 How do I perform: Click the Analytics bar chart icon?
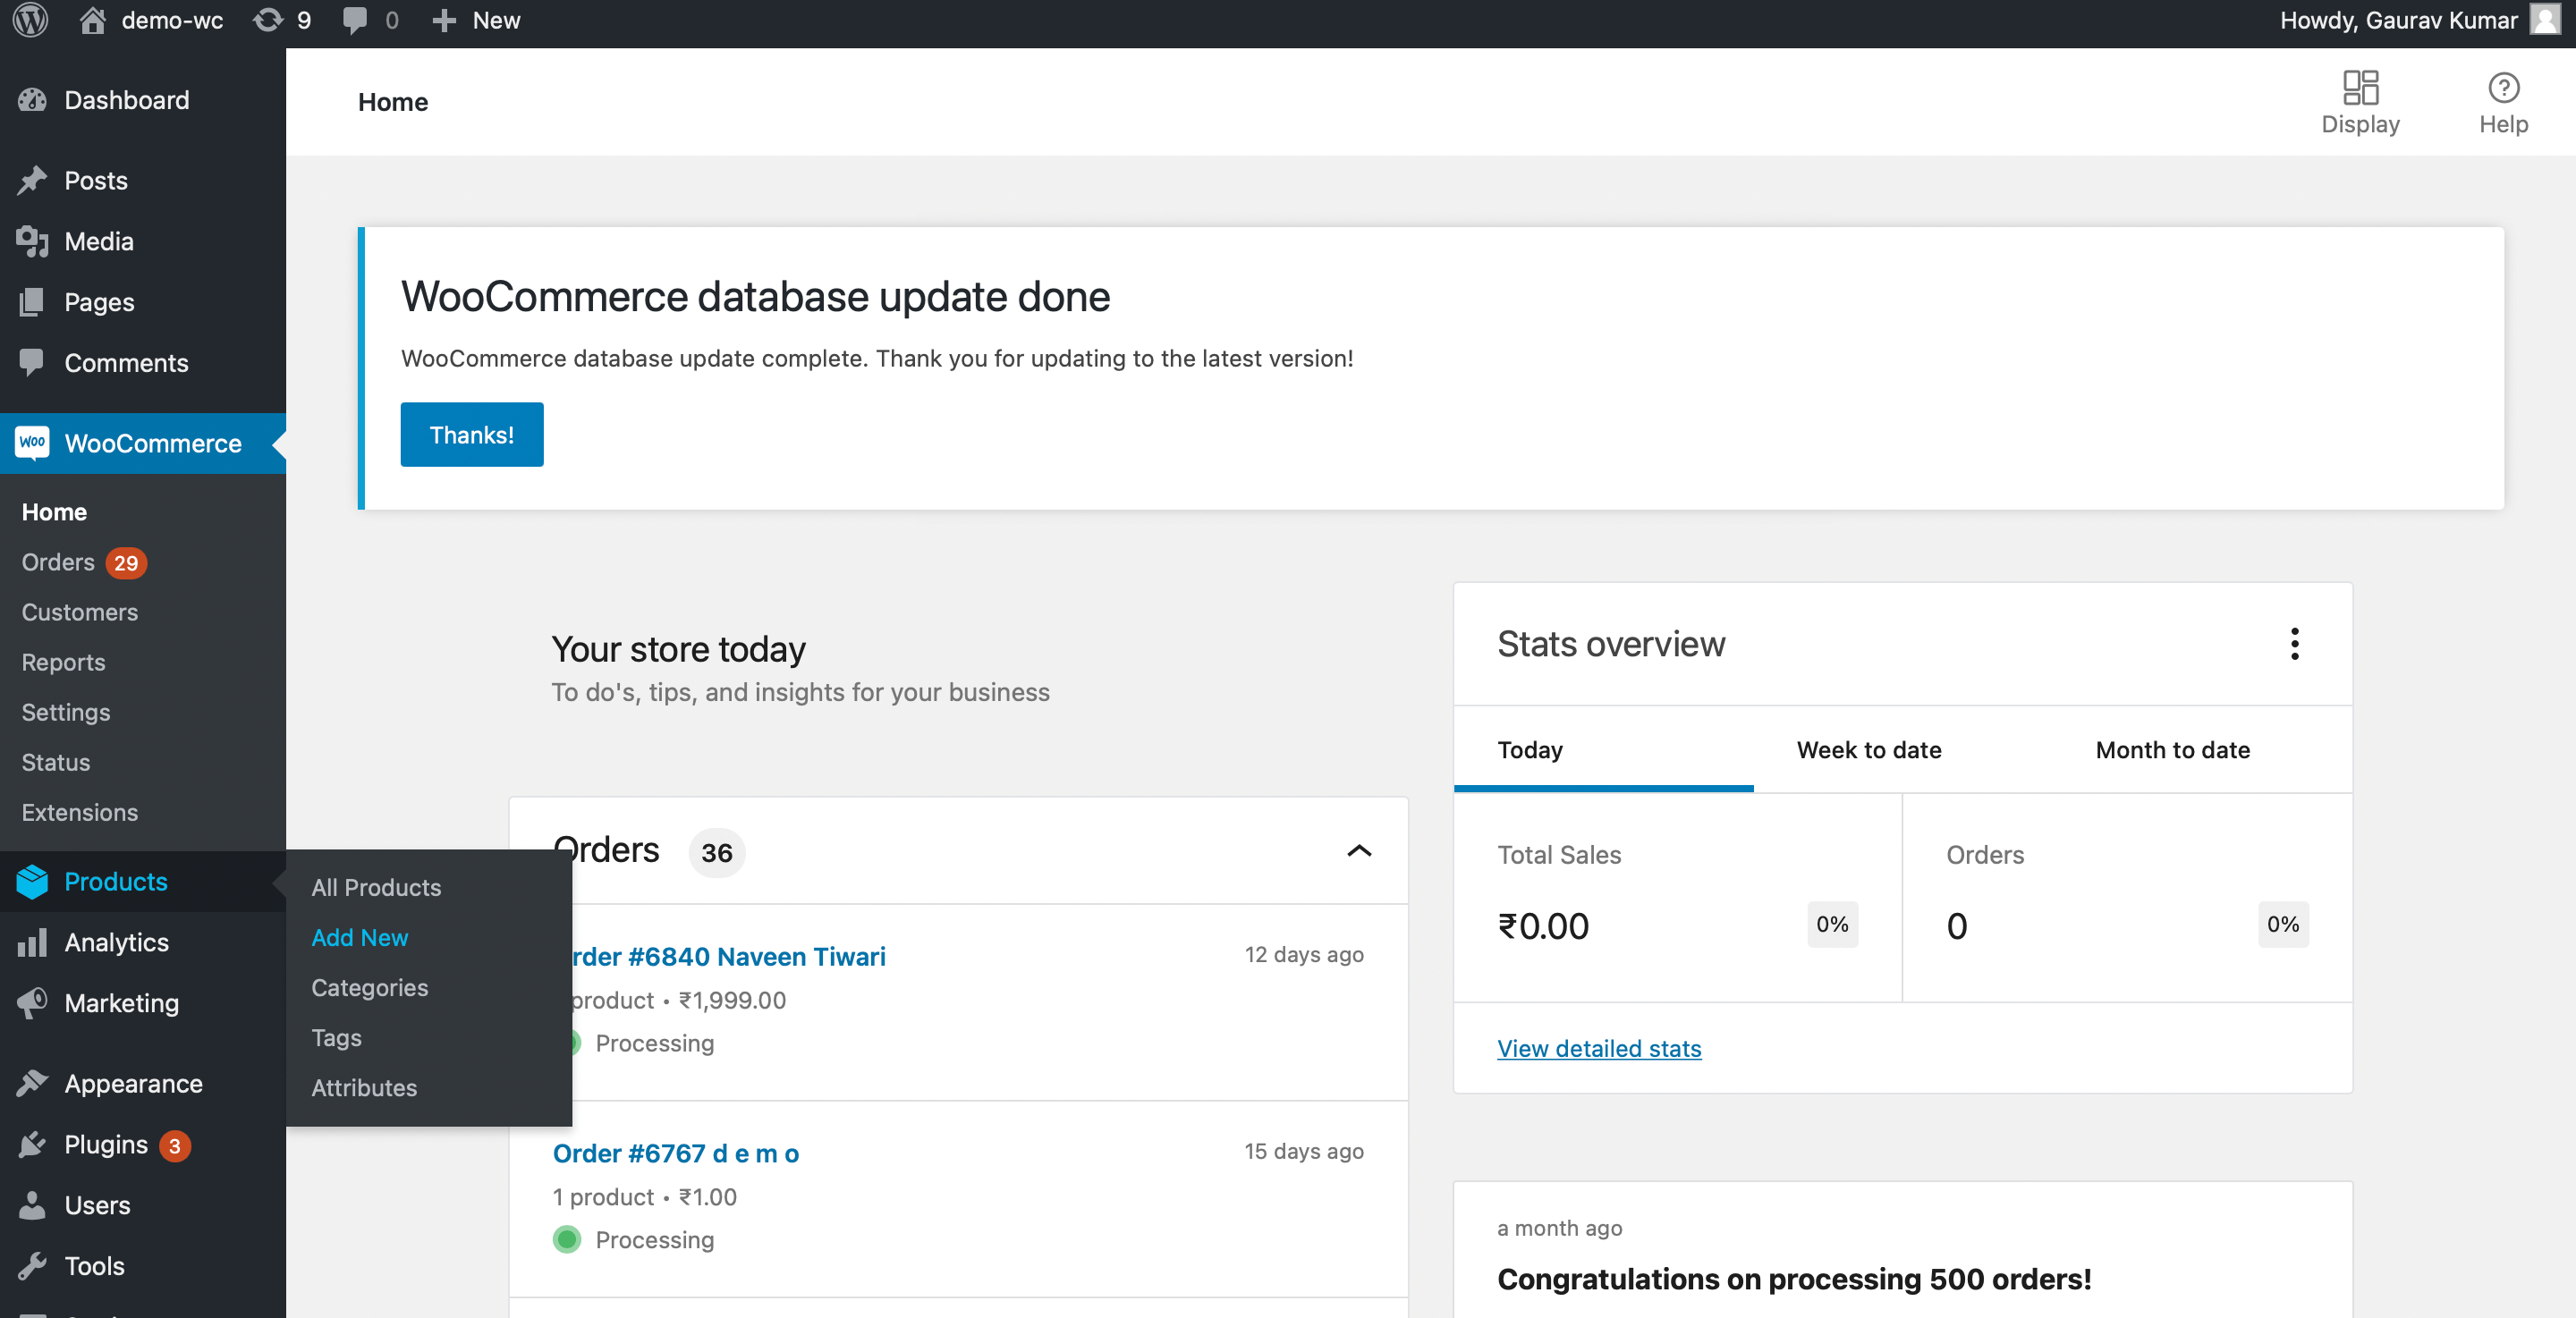[x=32, y=942]
